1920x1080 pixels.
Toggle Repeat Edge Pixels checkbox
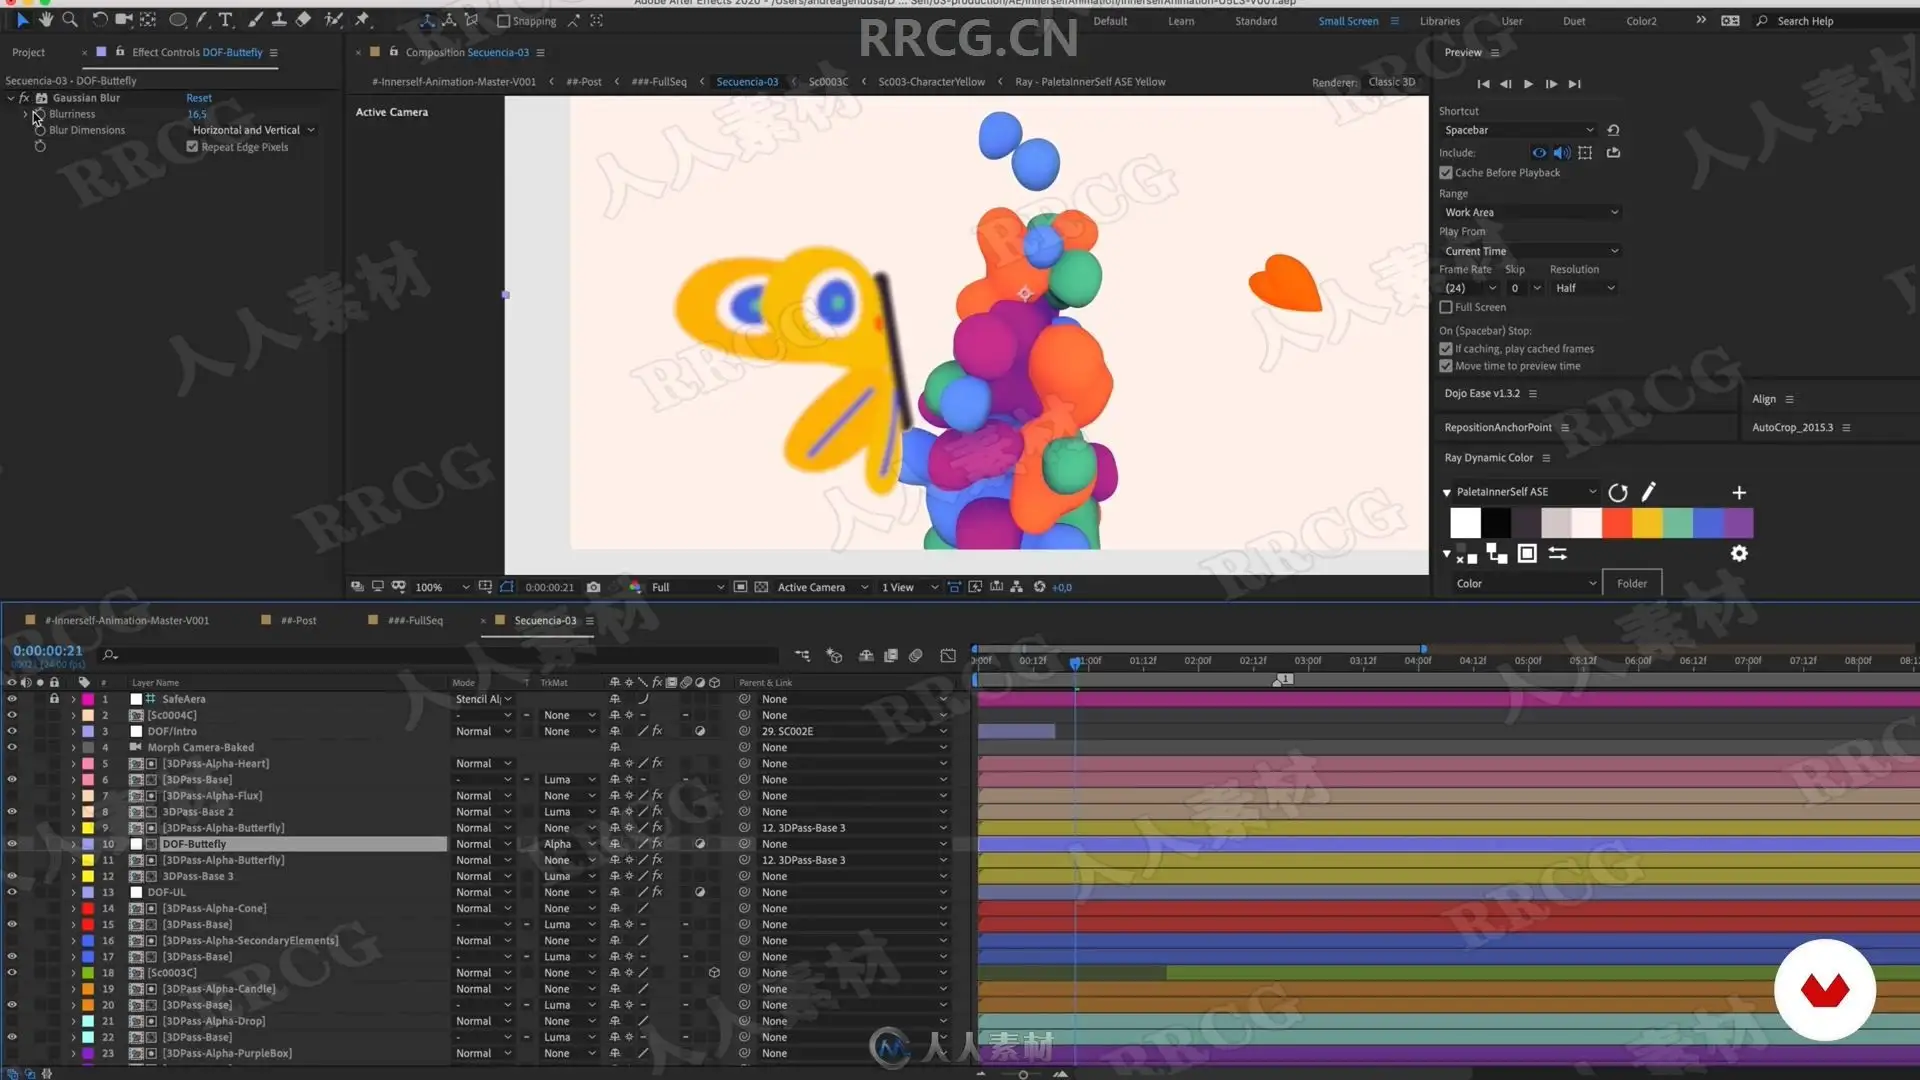point(192,147)
